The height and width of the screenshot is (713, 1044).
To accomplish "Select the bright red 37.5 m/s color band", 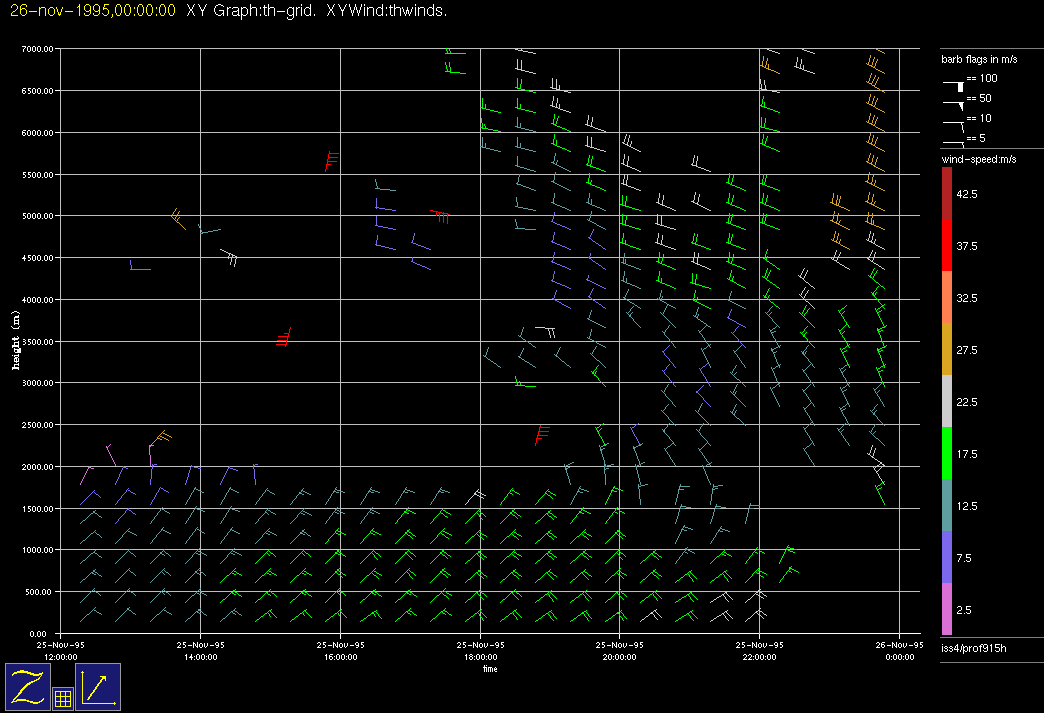I will (x=946, y=245).
